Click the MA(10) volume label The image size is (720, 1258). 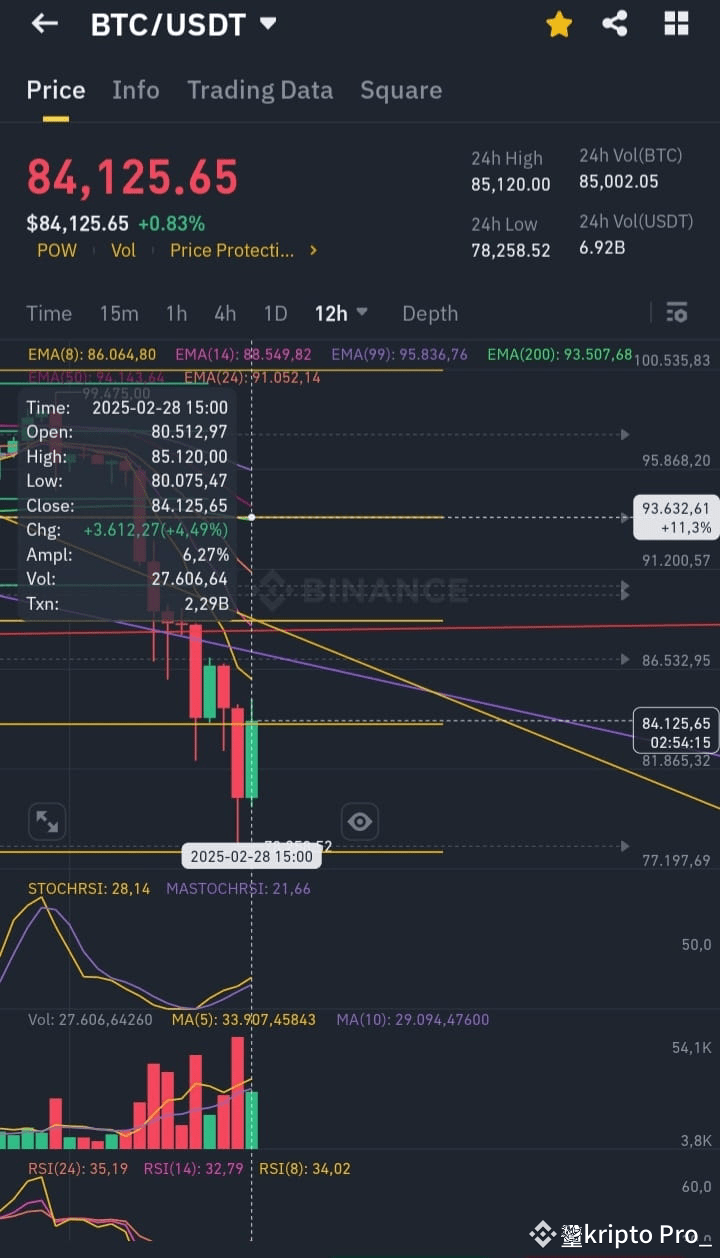(413, 1020)
